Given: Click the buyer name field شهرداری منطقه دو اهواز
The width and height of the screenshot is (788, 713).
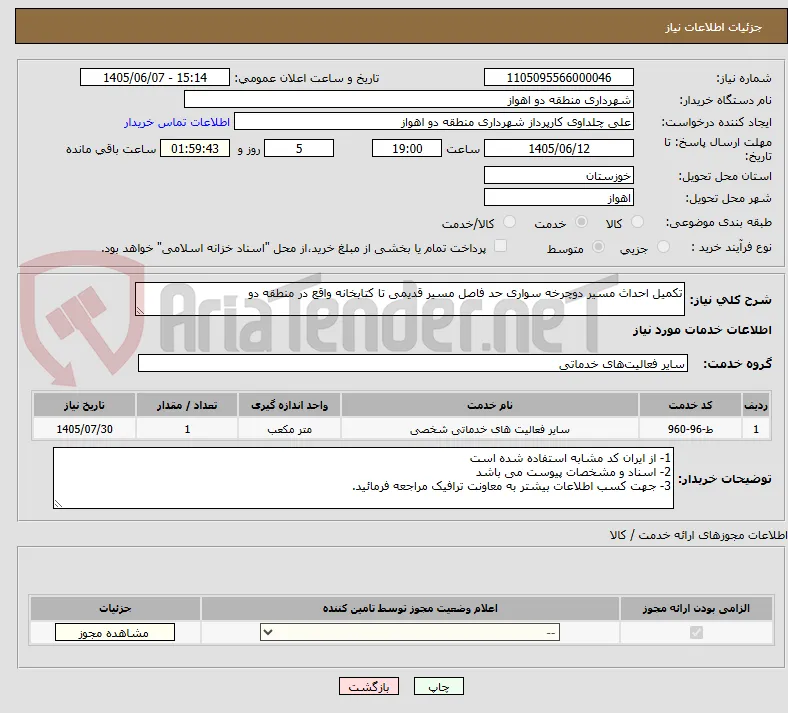Looking at the screenshot, I should (409, 99).
